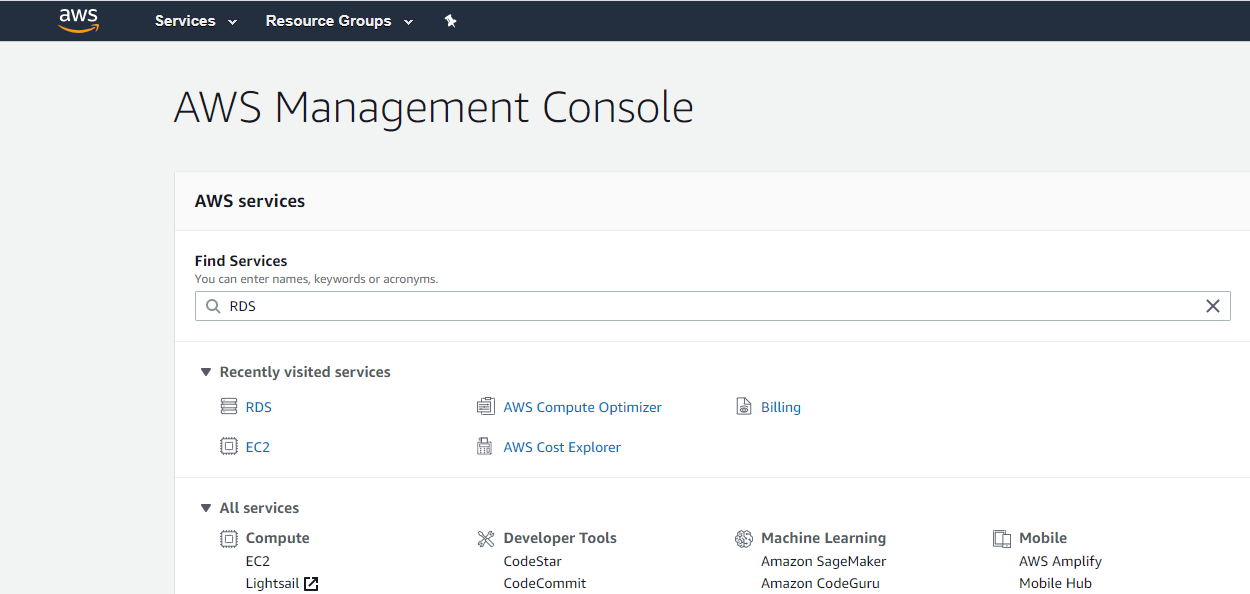This screenshot has width=1250, height=594.
Task: Select CodeStar under Developer Tools
Action: [532, 561]
